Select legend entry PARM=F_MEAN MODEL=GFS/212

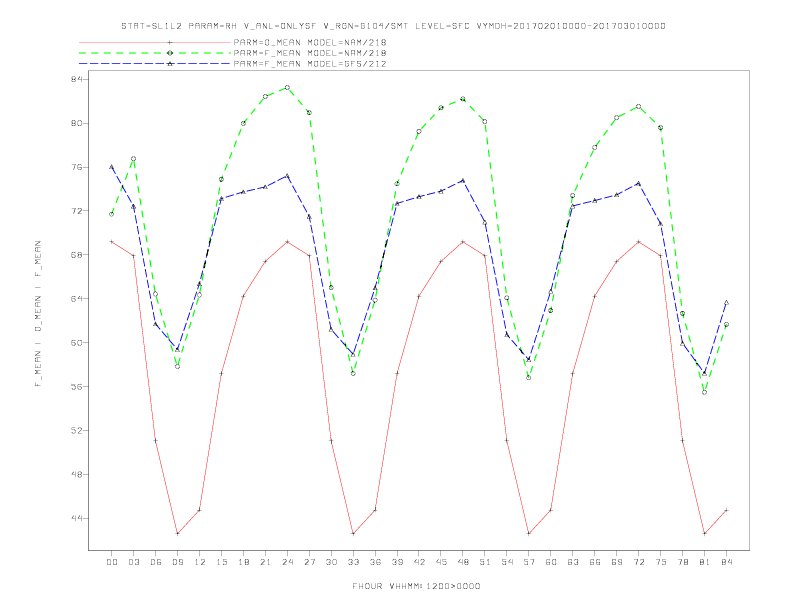click(310, 64)
